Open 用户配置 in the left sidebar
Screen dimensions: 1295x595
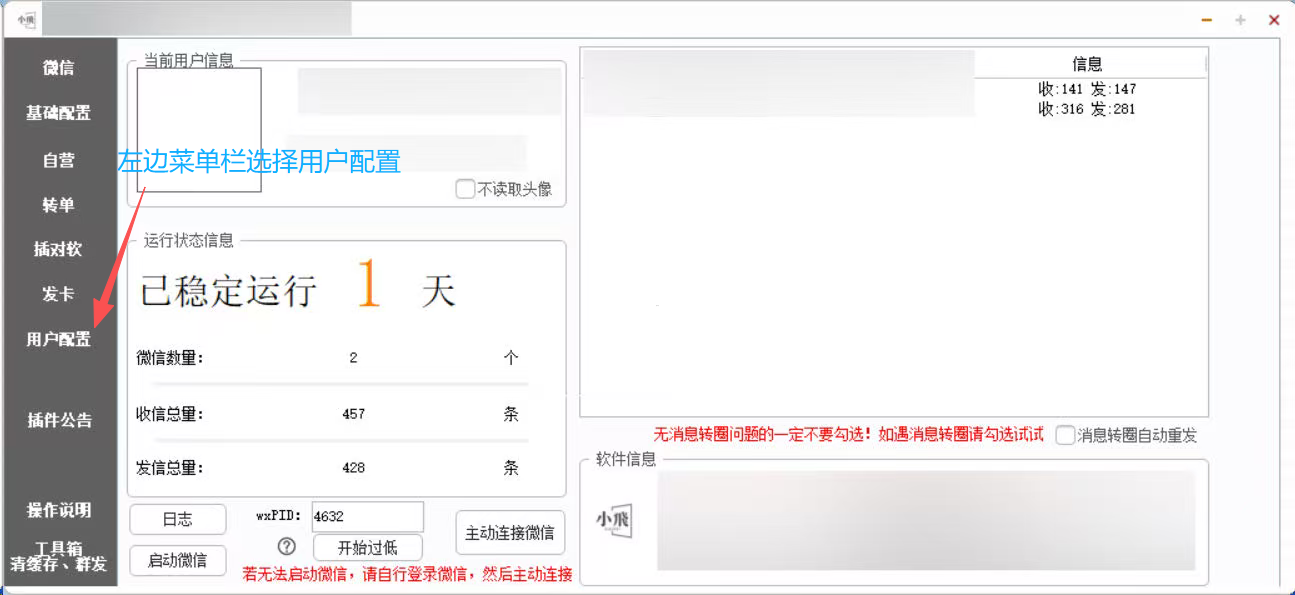(x=59, y=340)
